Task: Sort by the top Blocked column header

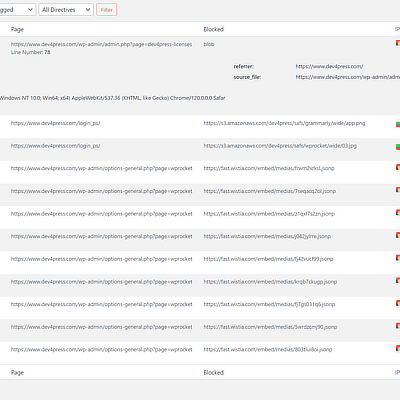Action: pyautogui.click(x=214, y=29)
